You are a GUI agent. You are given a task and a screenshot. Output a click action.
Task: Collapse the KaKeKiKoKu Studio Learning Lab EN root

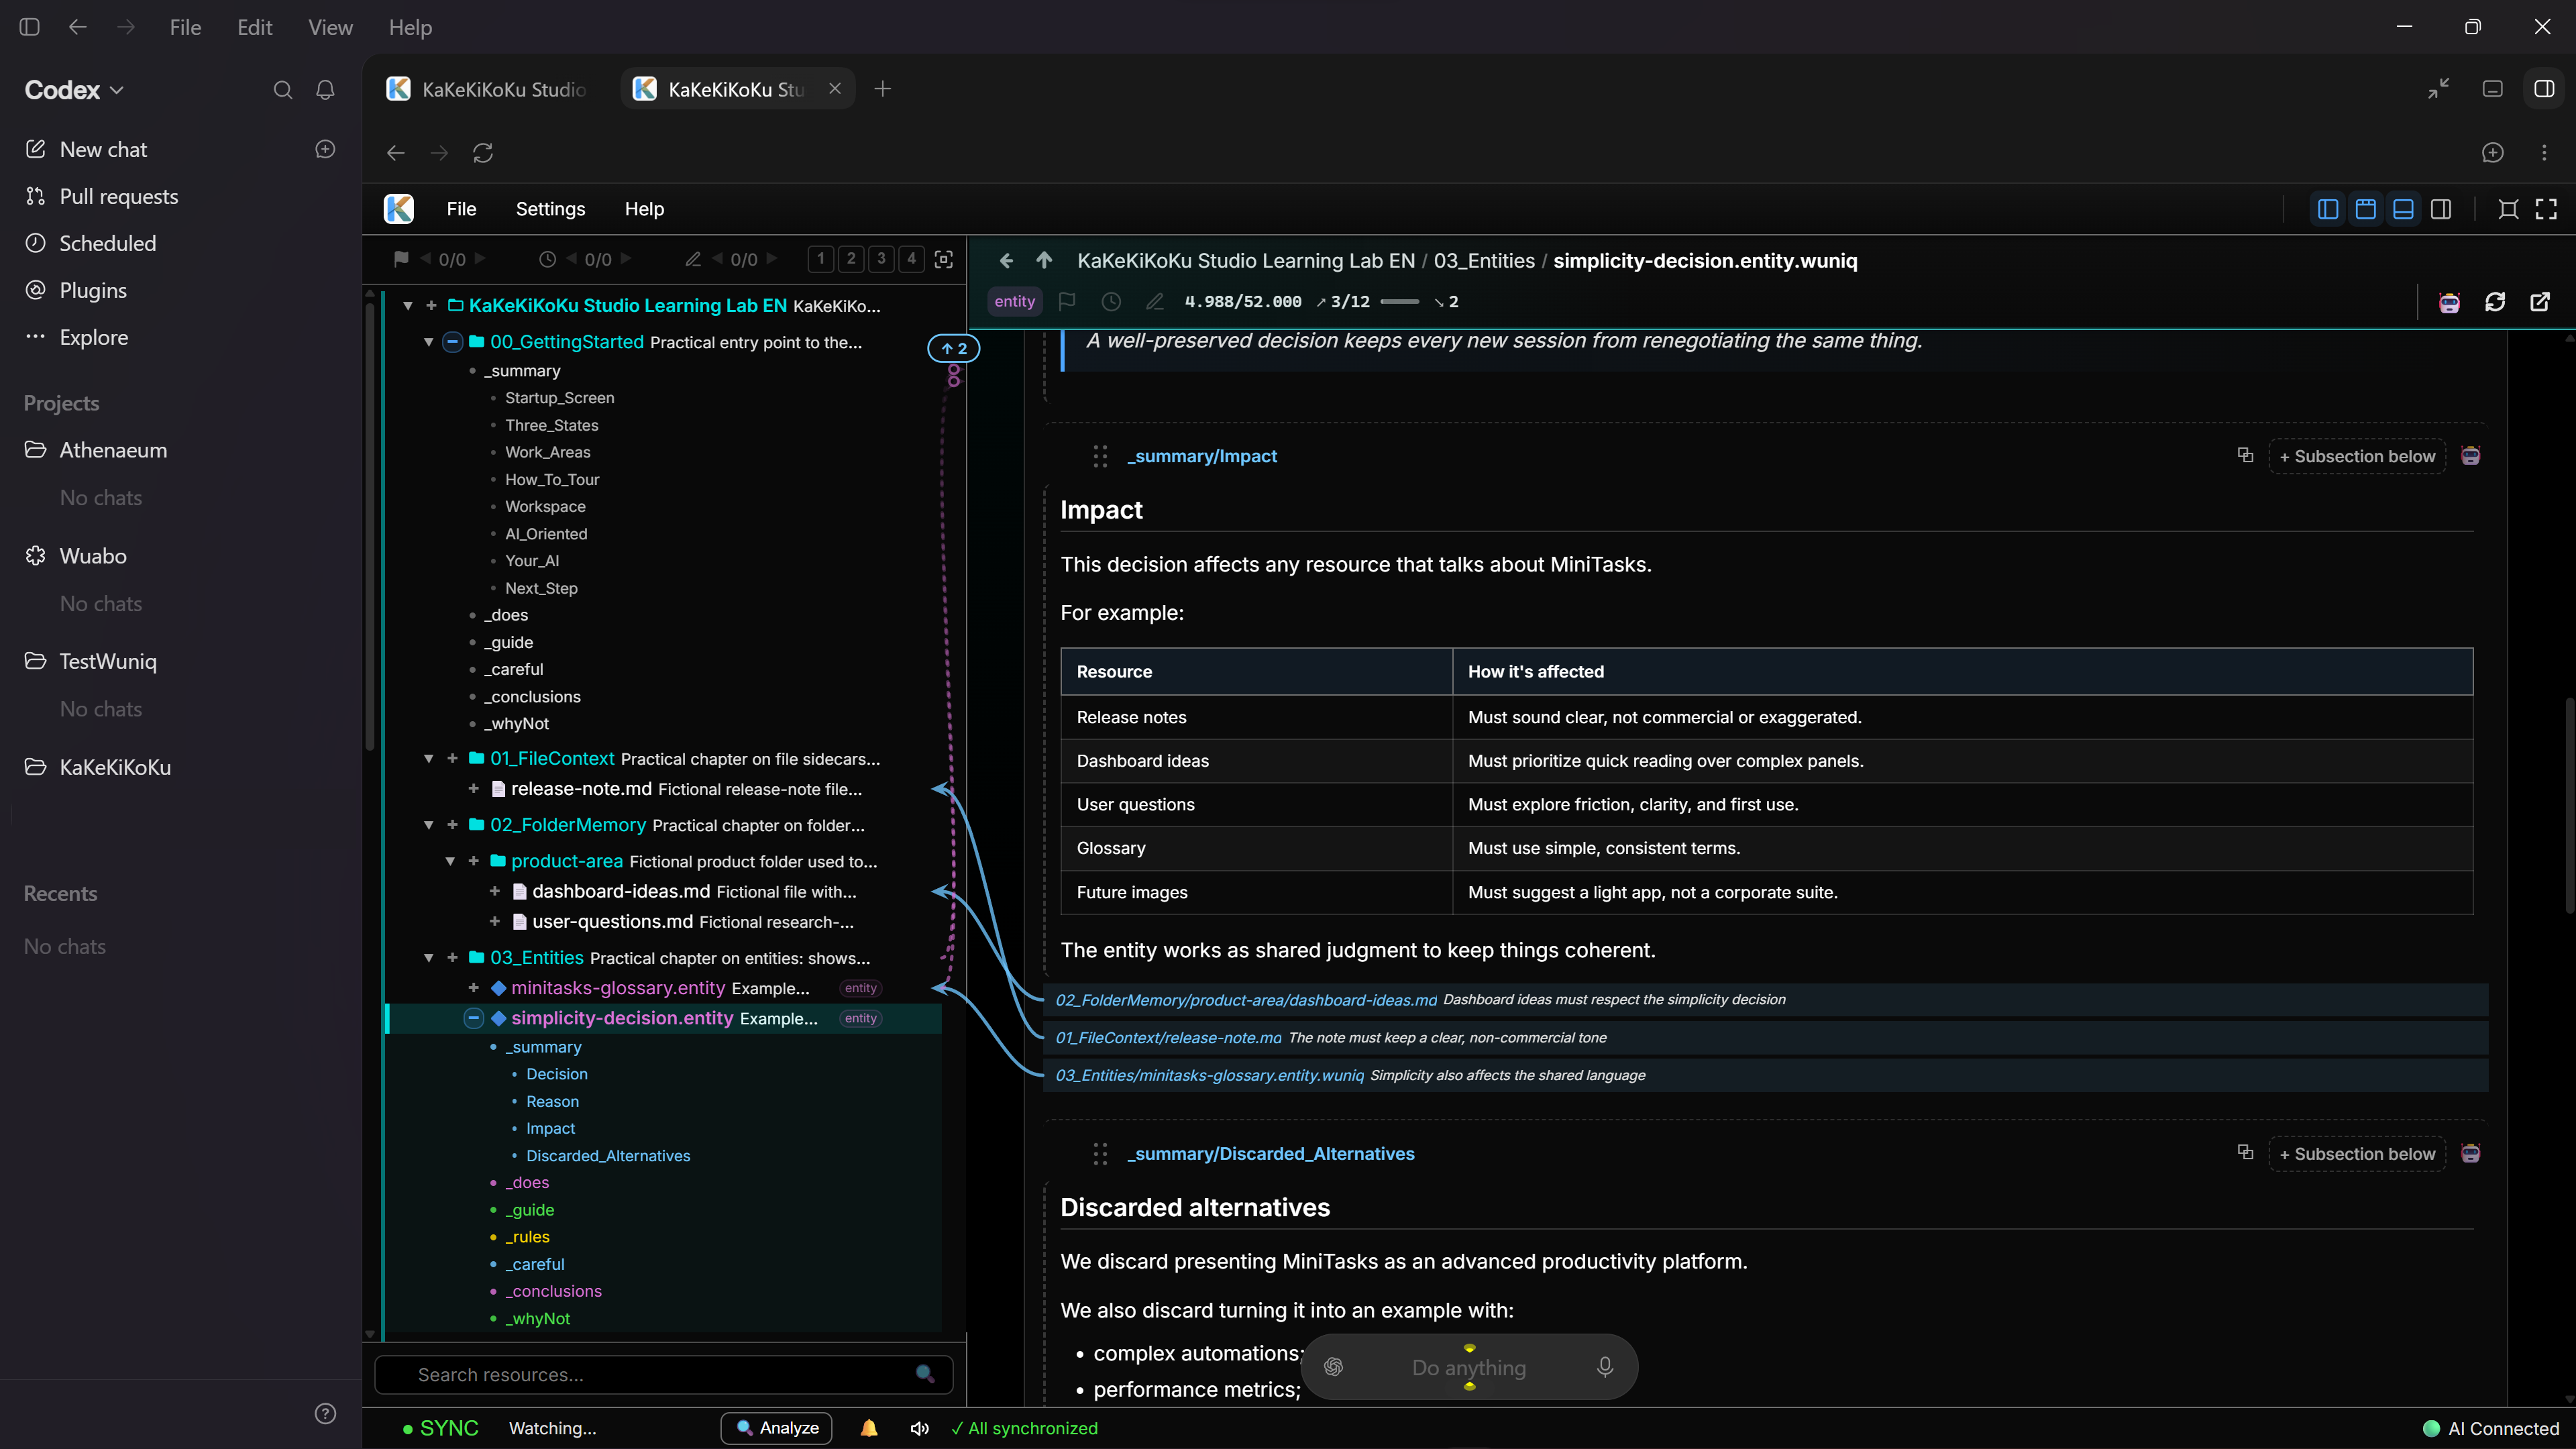(x=408, y=306)
